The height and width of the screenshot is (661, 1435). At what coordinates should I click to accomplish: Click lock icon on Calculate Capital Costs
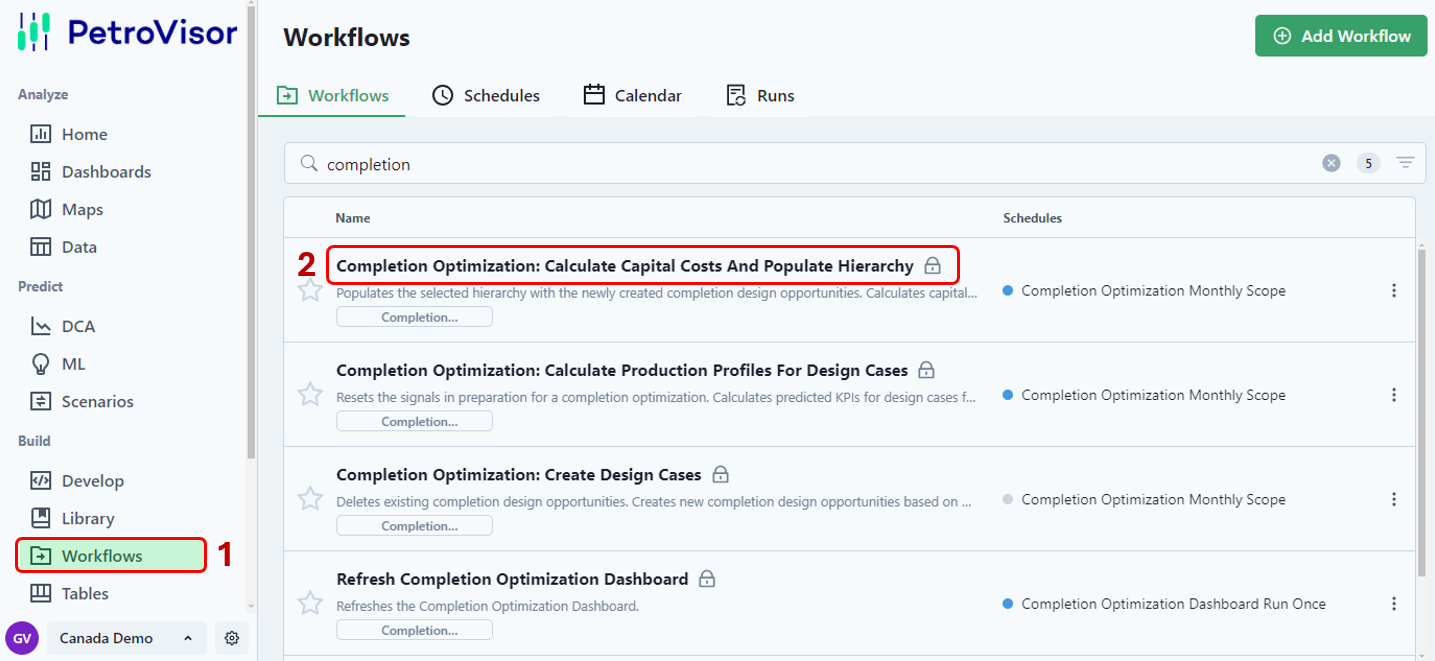click(x=933, y=266)
